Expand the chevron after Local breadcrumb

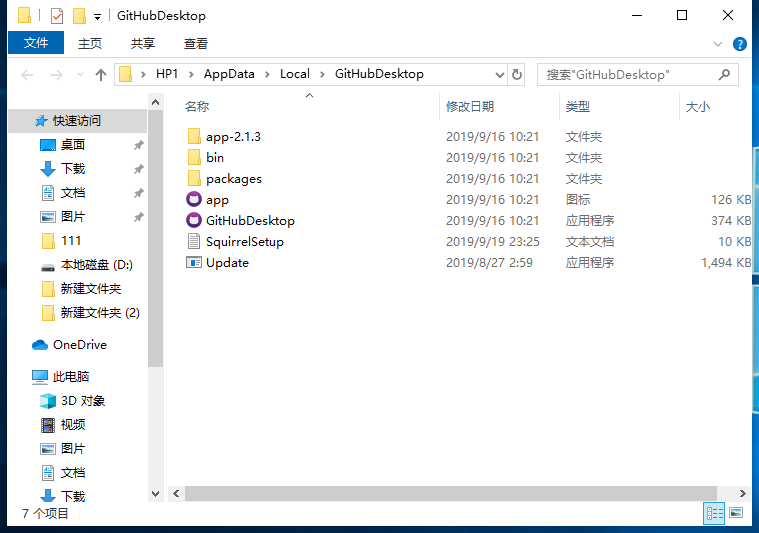[322, 75]
